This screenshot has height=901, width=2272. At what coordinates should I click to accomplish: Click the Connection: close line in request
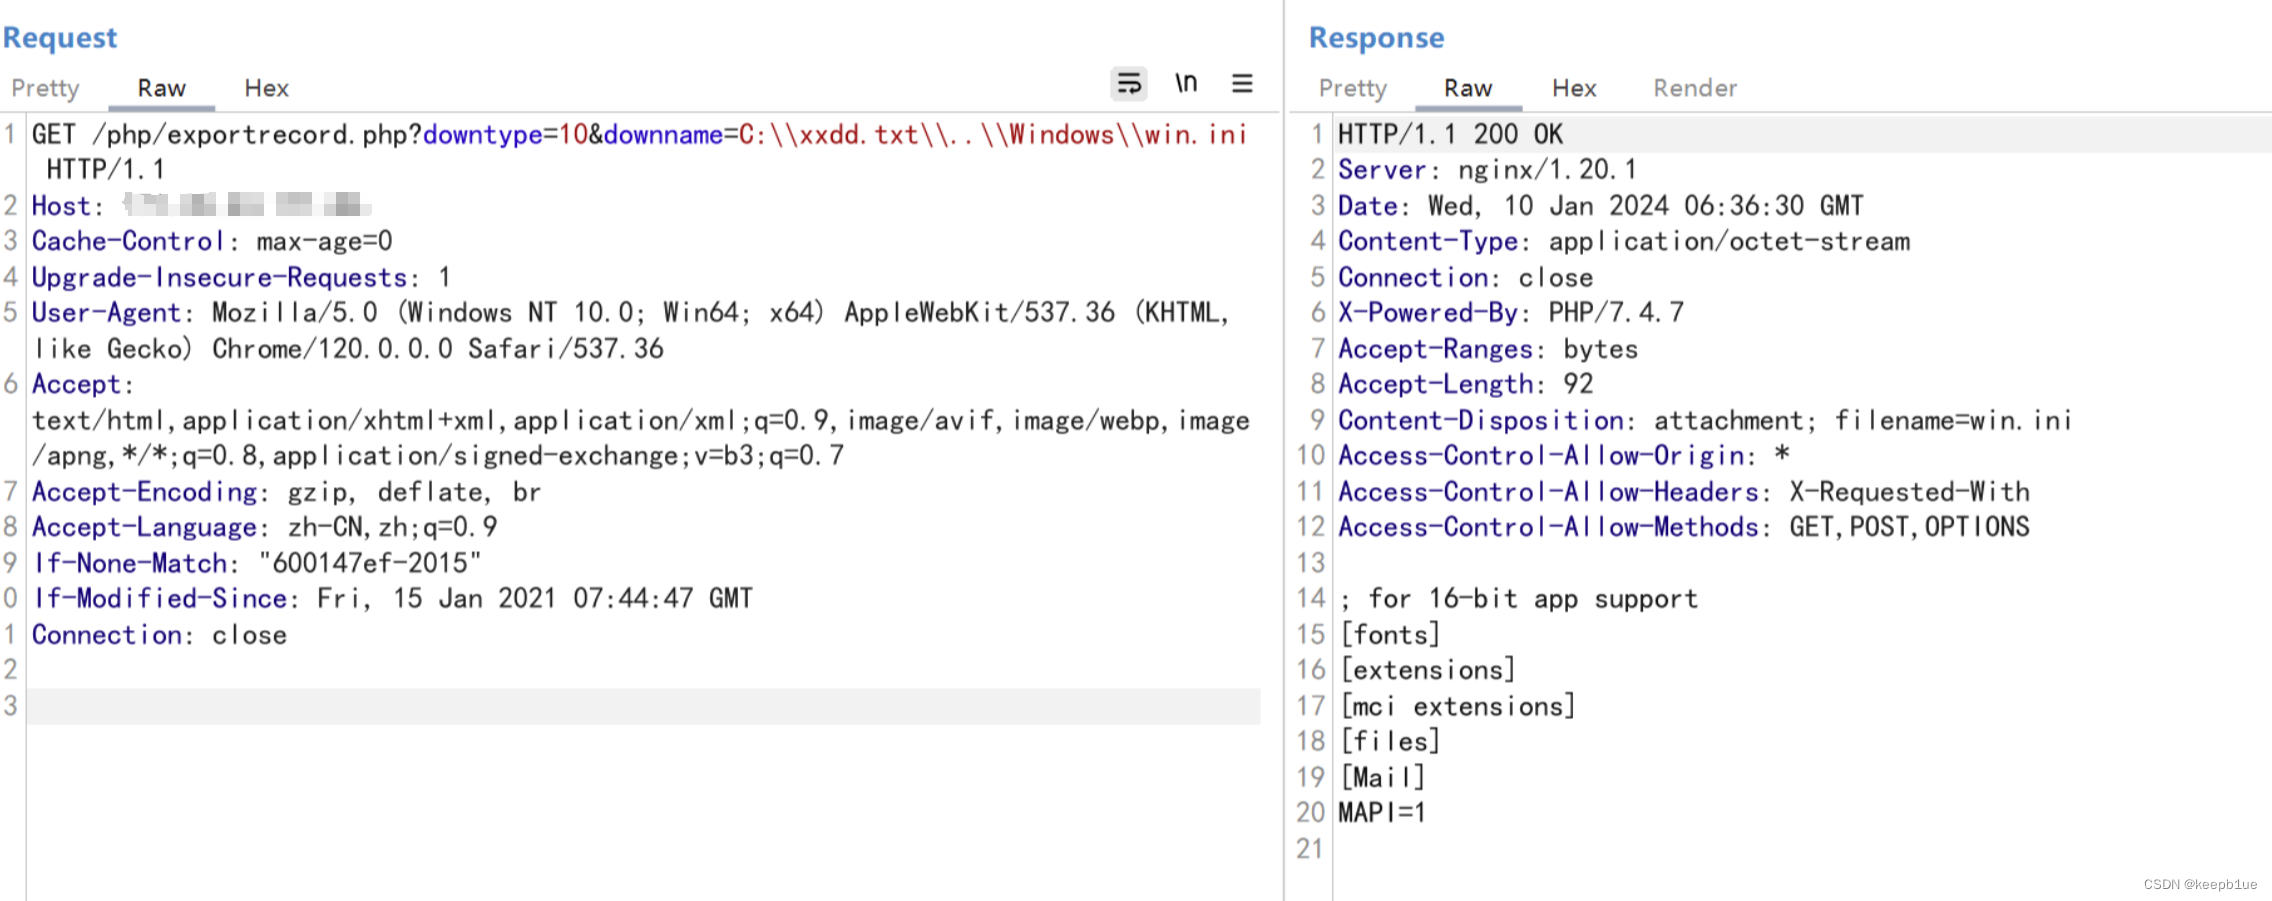[159, 635]
